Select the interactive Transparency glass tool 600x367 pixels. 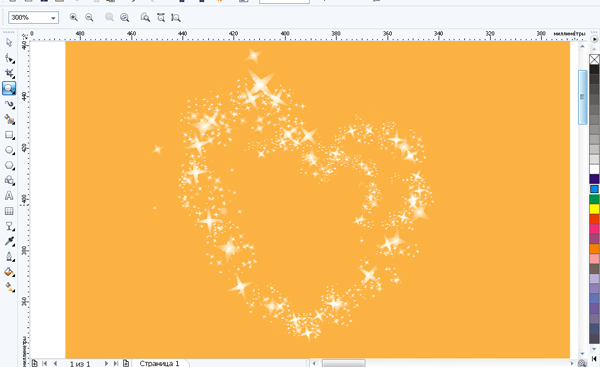[9, 226]
